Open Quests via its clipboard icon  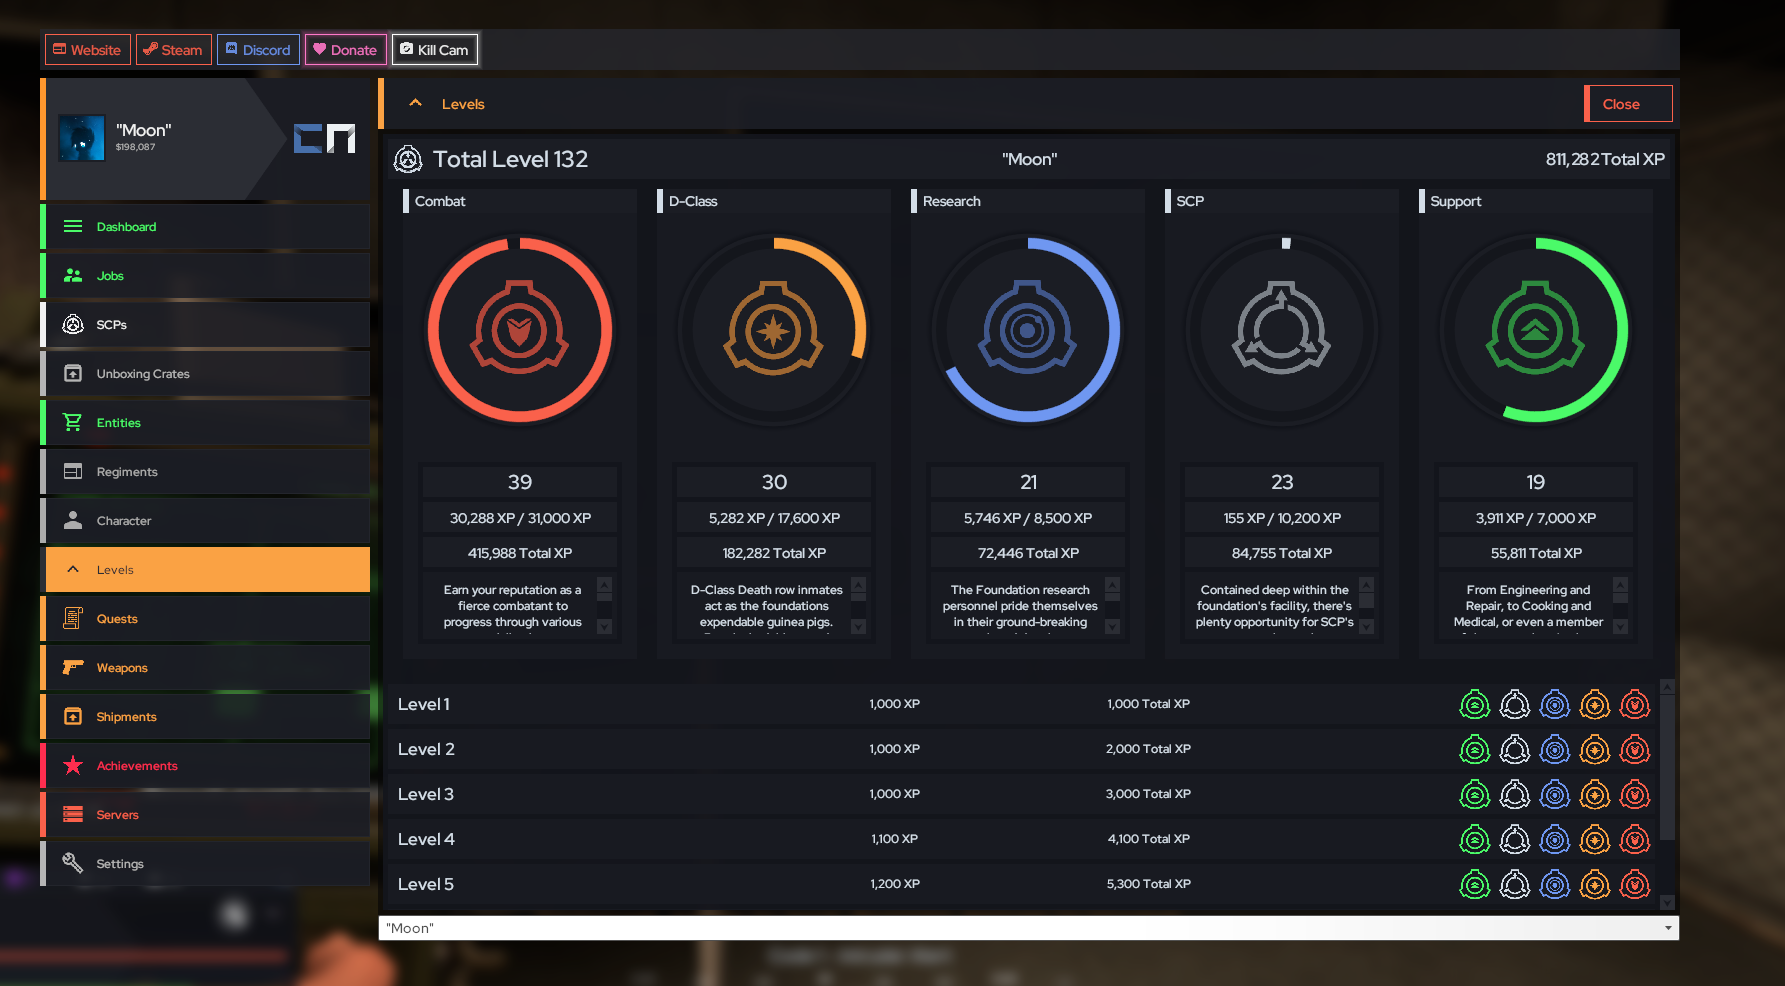click(73, 619)
